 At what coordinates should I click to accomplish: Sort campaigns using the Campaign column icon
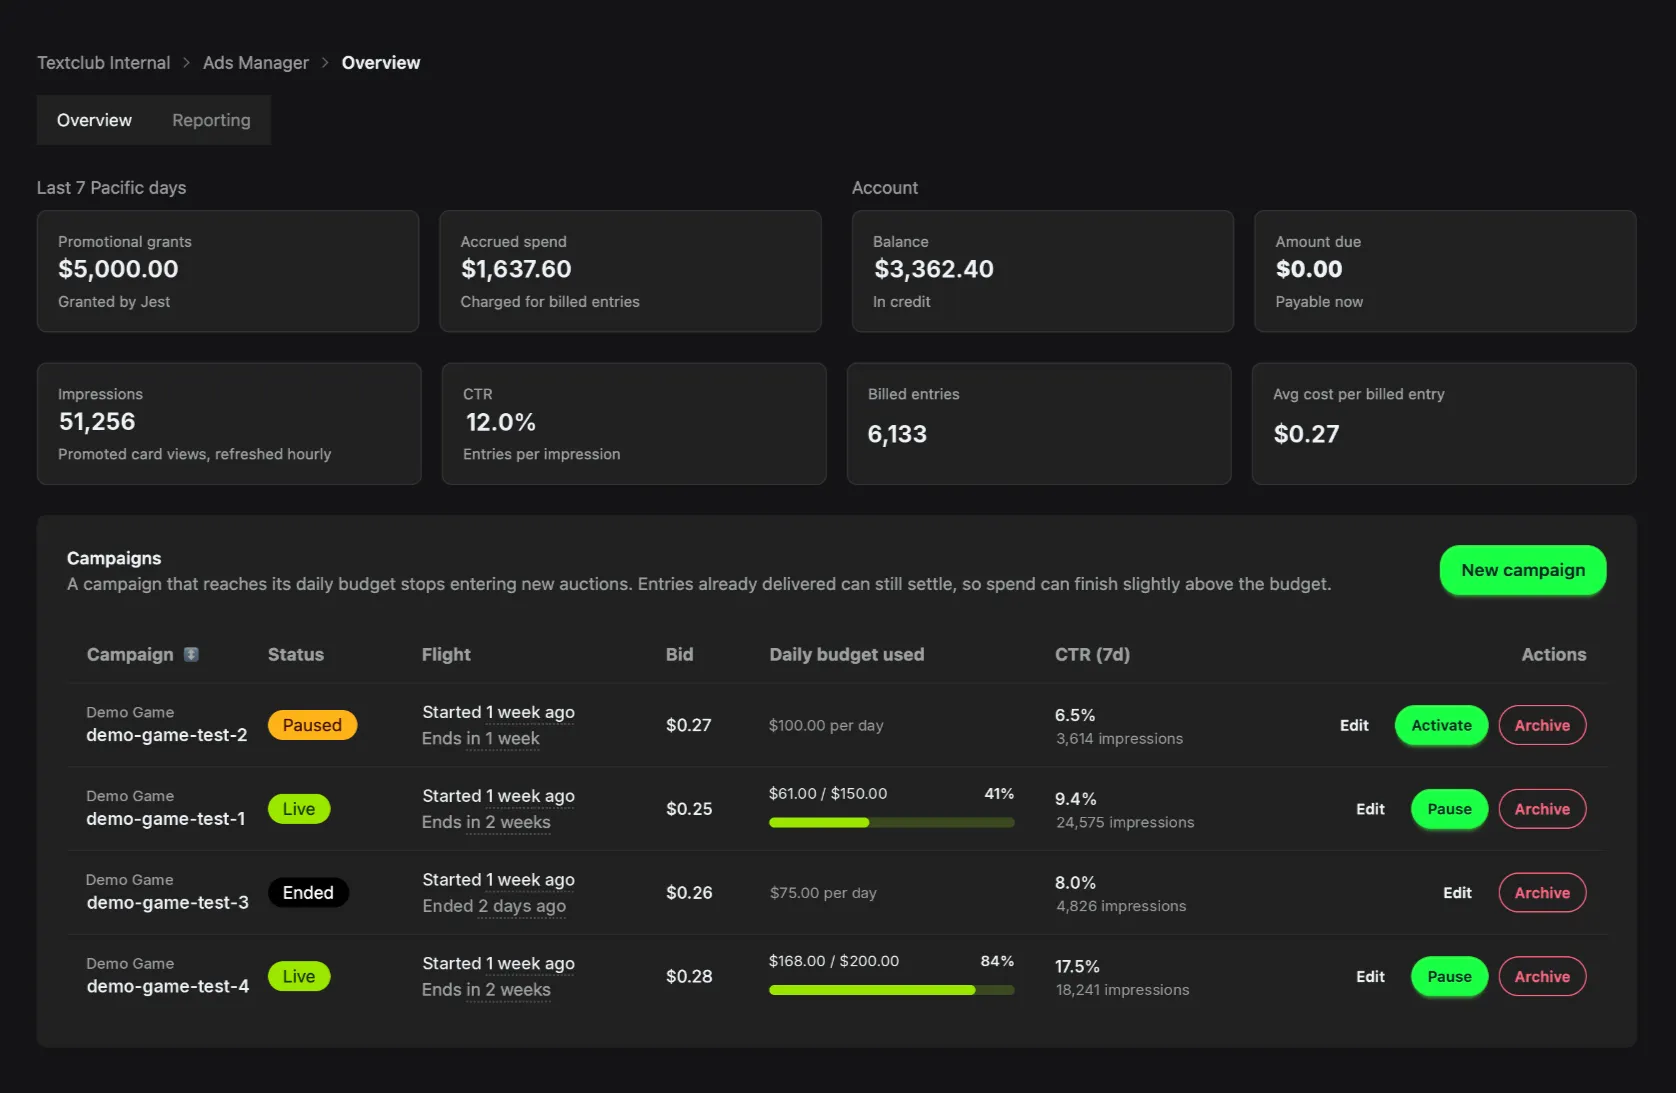[191, 654]
